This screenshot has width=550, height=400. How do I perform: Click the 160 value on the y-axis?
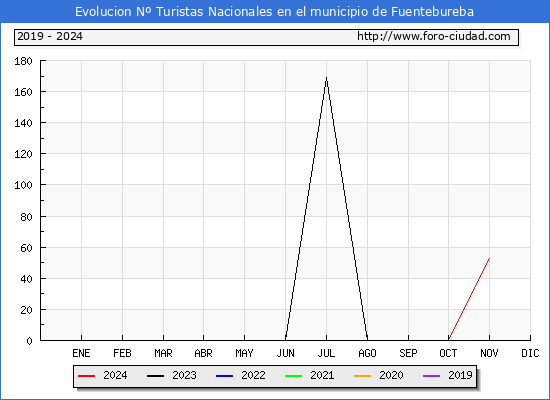[23, 92]
